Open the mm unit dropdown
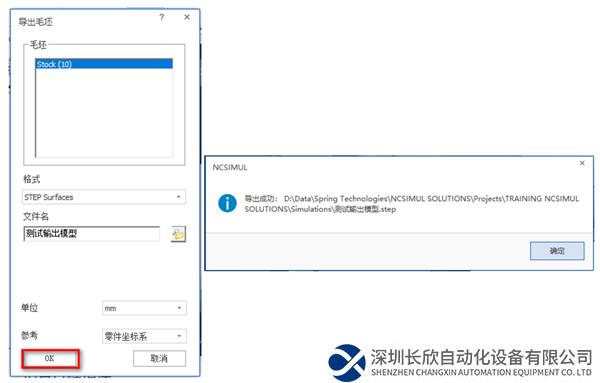 click(144, 308)
